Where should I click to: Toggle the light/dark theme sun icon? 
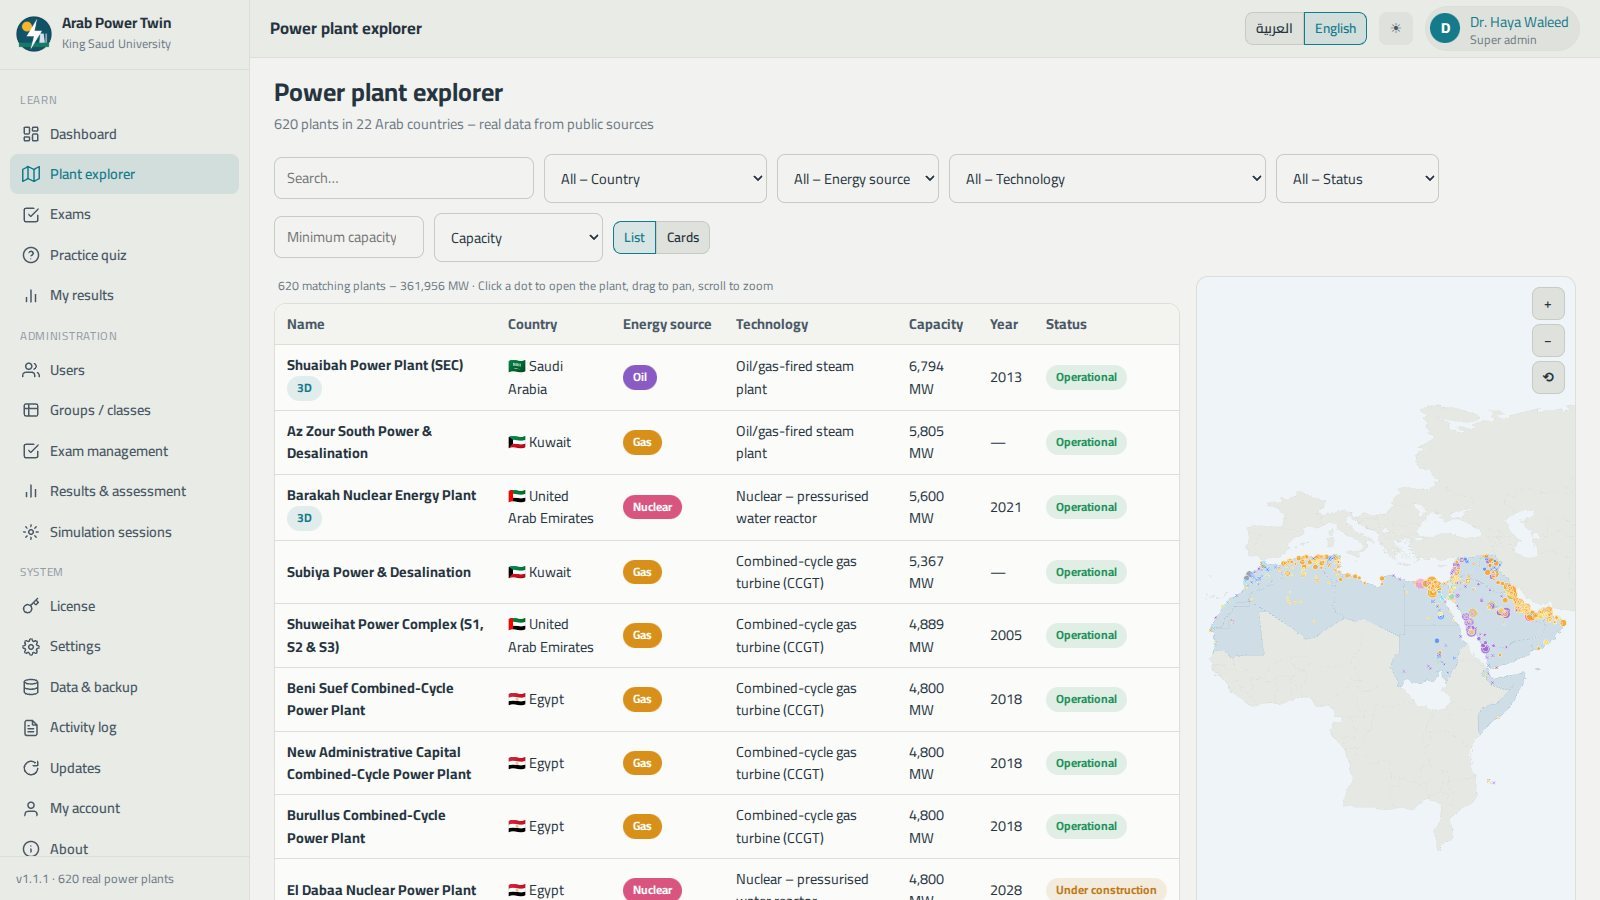click(1396, 28)
